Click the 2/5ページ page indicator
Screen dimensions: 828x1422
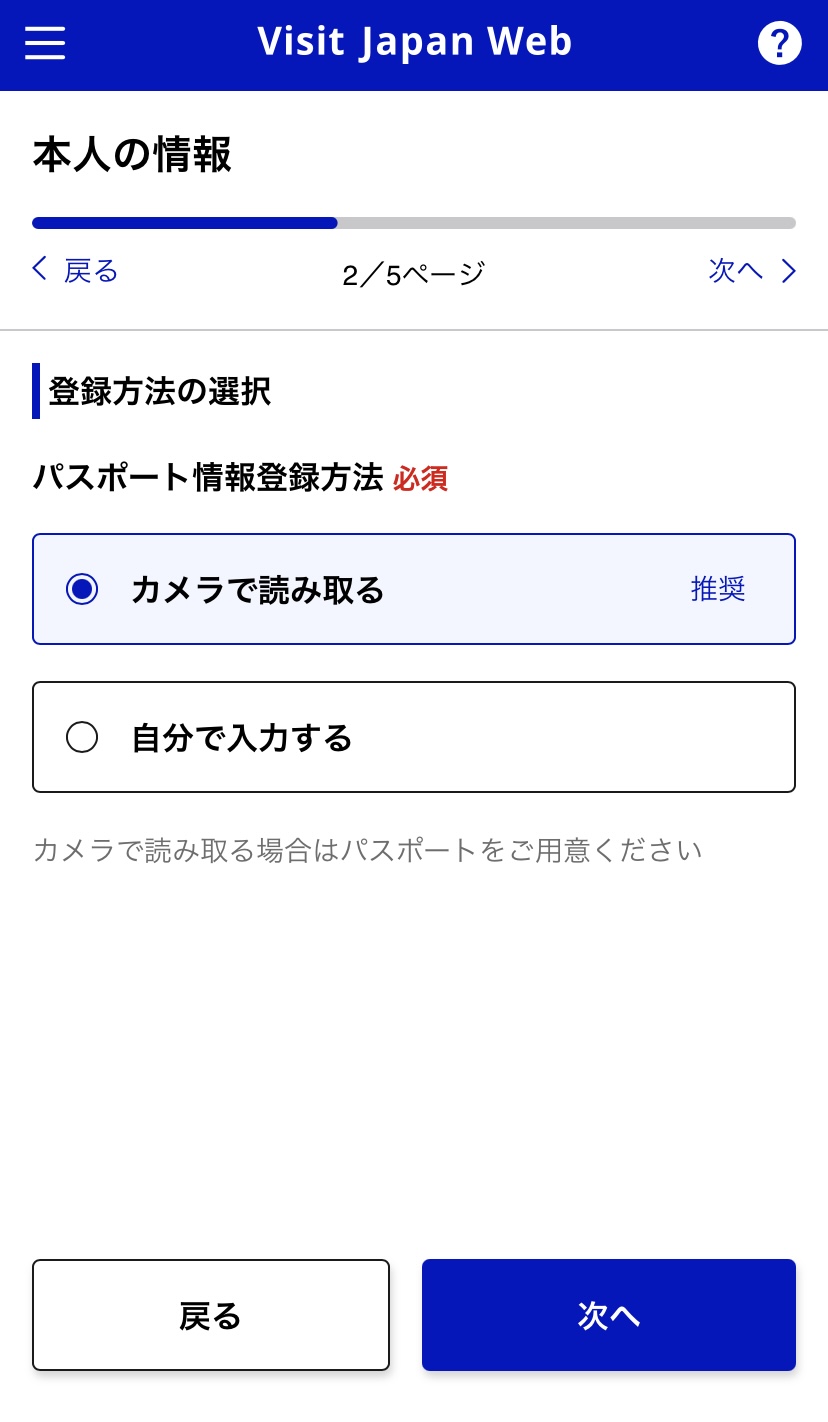(414, 273)
